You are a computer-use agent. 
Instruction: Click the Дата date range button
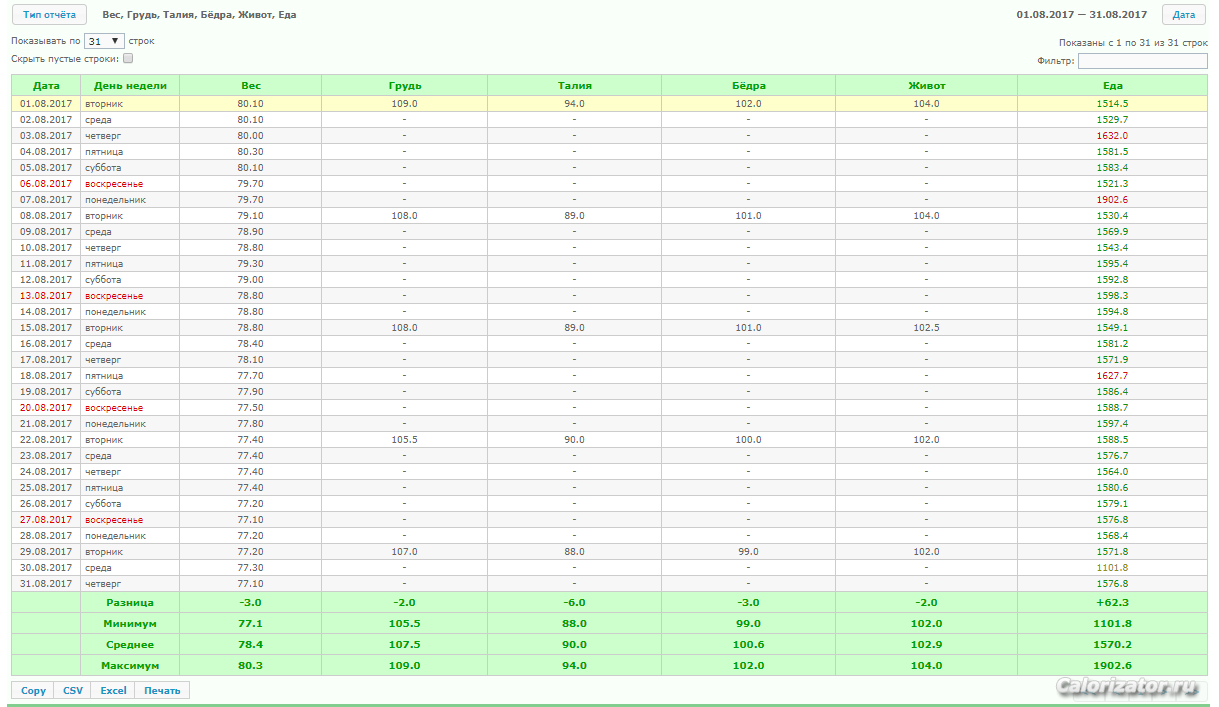1183,15
